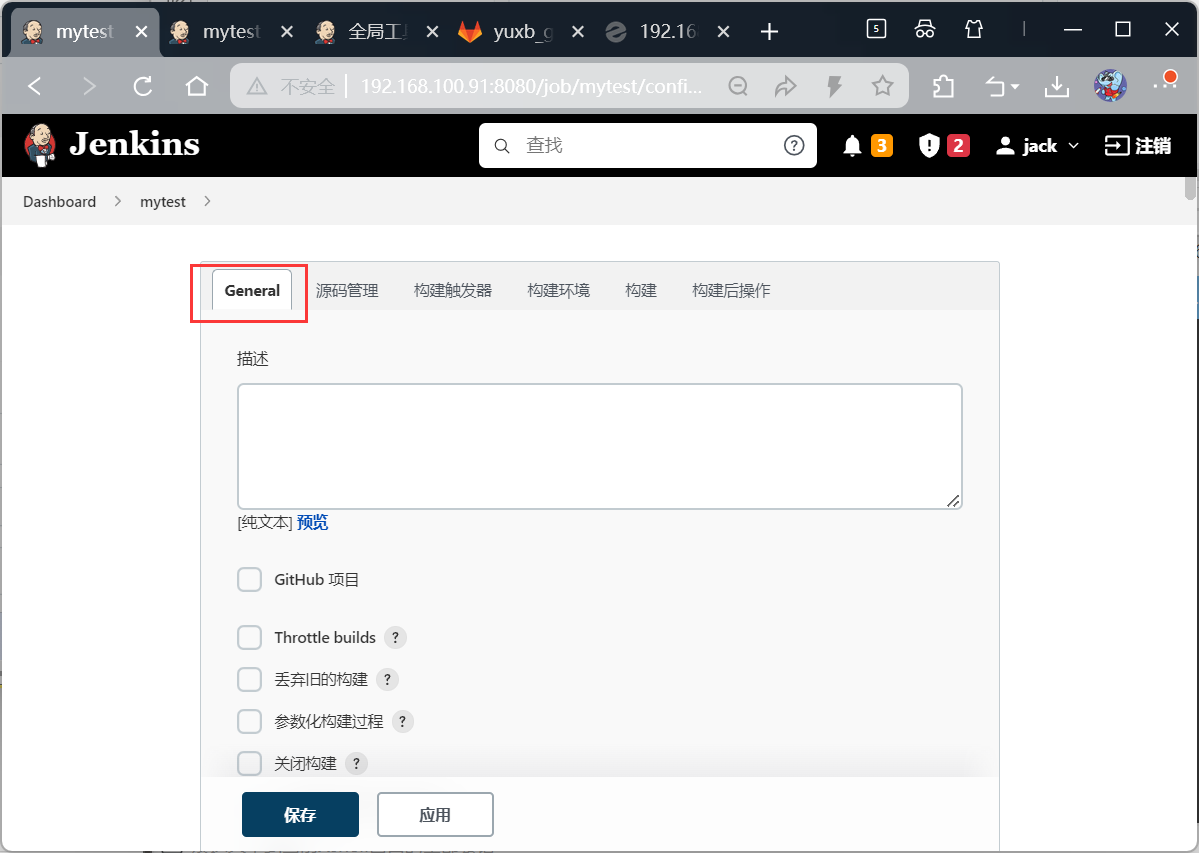Click the 注销 logout link
The width and height of the screenshot is (1199, 853).
coord(1138,145)
